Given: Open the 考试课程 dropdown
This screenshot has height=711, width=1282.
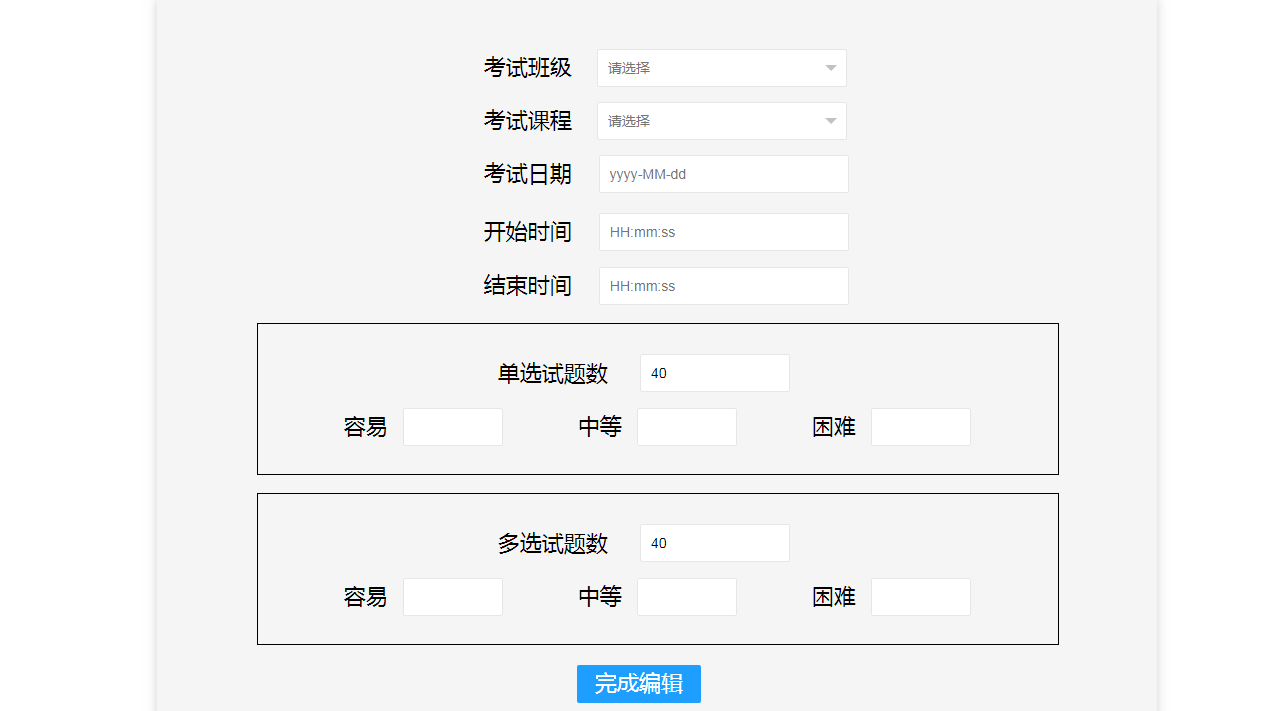Looking at the screenshot, I should coord(721,120).
